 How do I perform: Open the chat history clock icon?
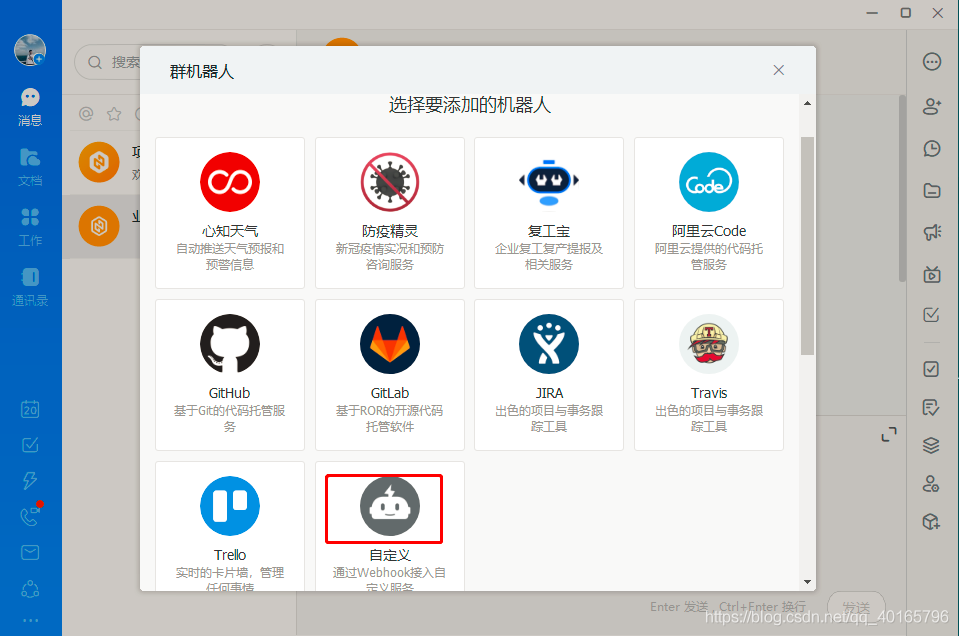tap(931, 149)
